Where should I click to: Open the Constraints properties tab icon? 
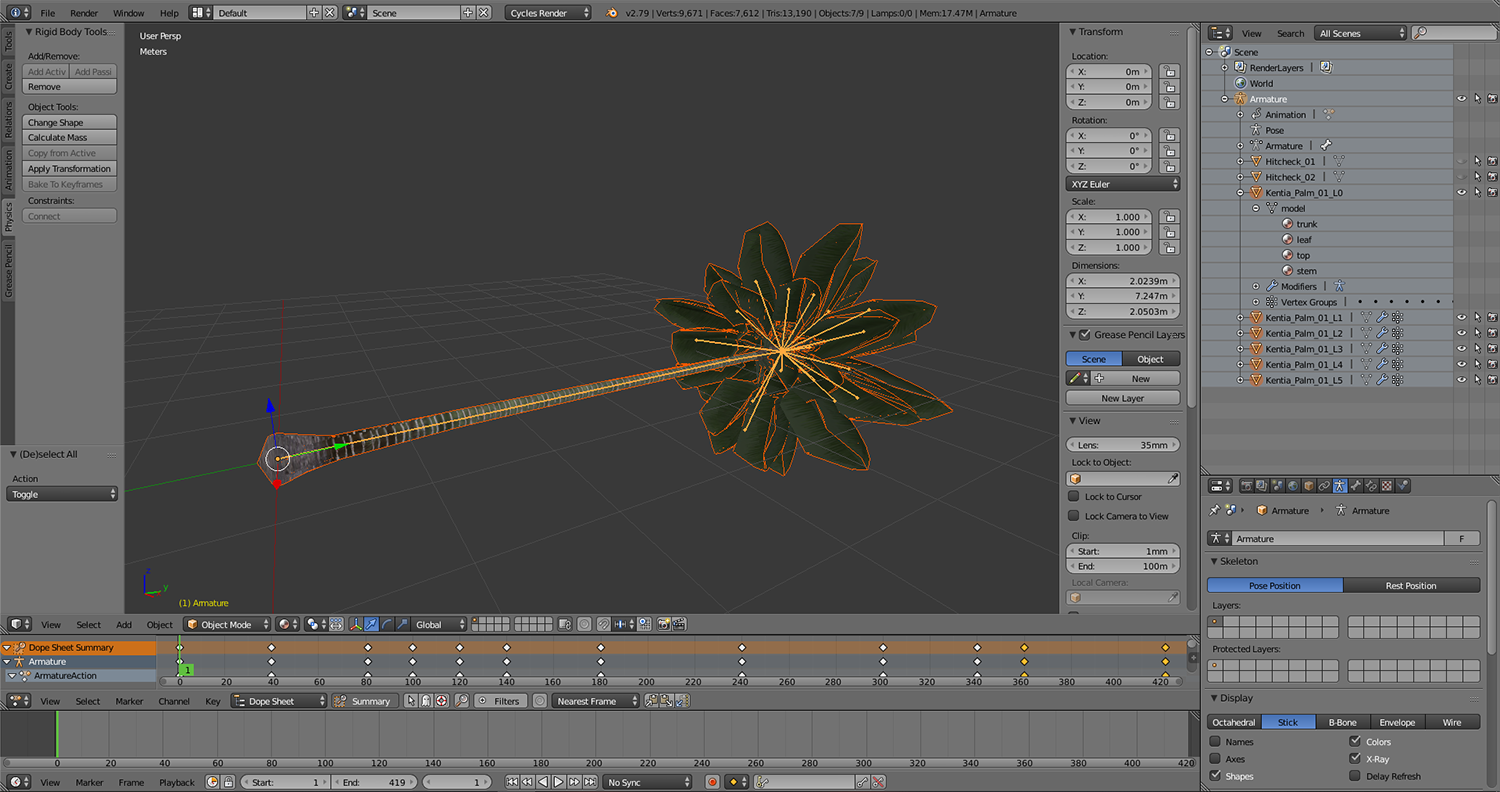(x=1324, y=486)
